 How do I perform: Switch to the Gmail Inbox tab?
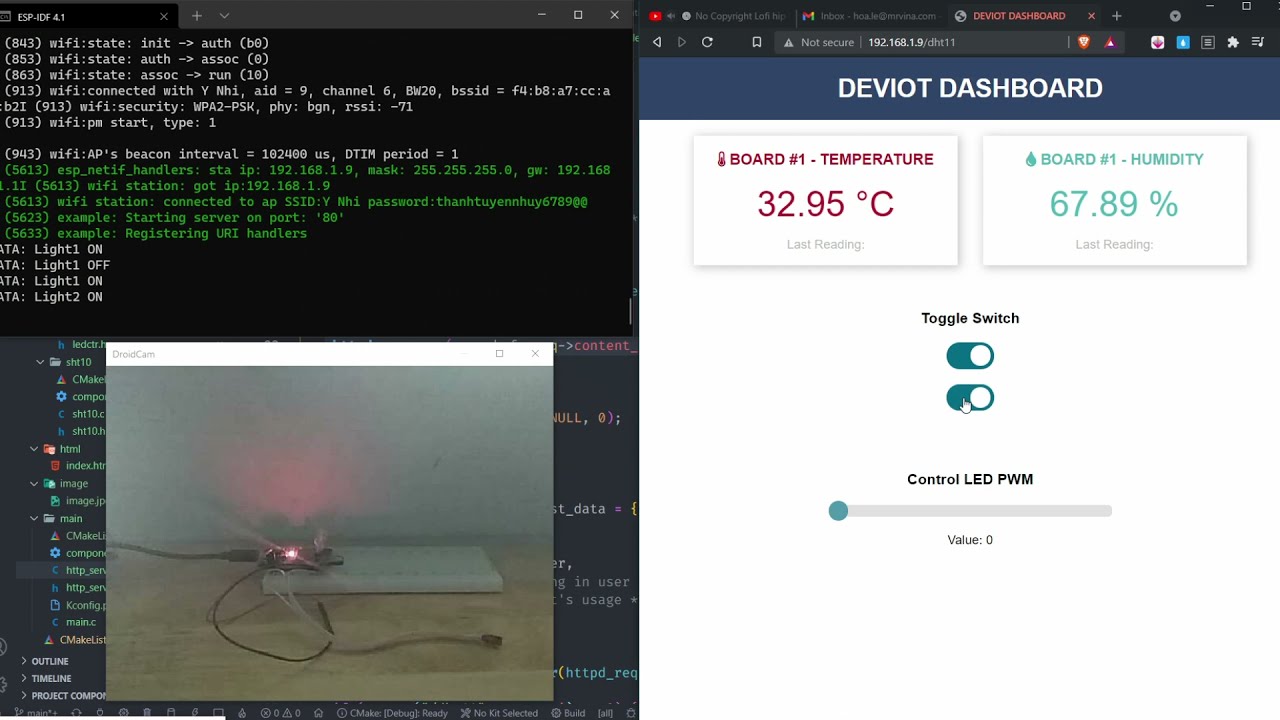click(870, 16)
